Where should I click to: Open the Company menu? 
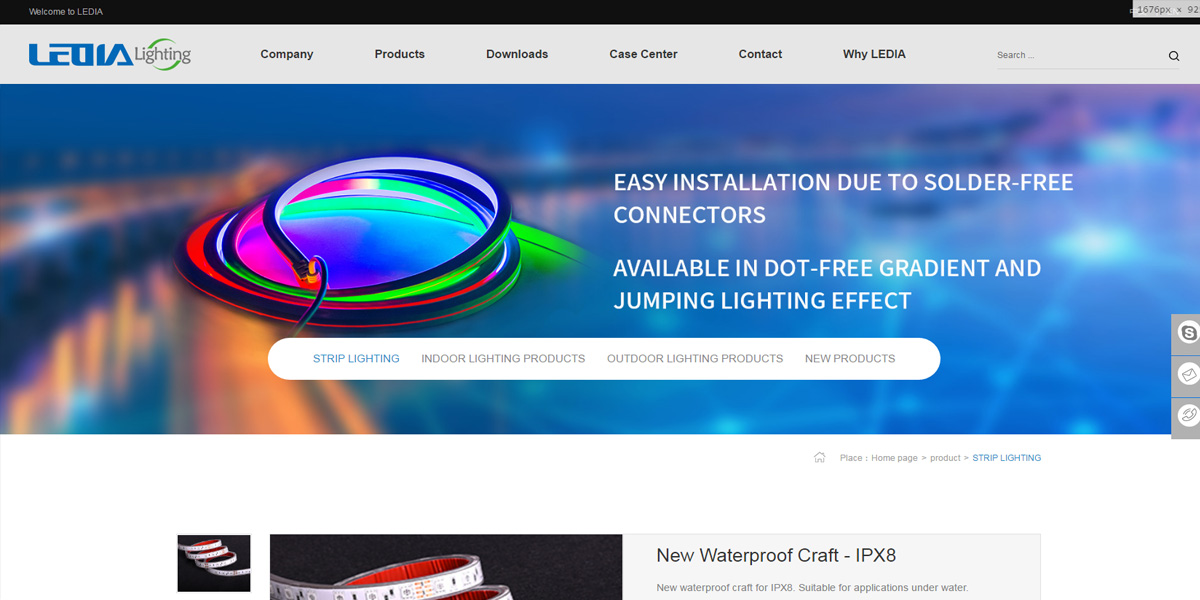click(x=287, y=54)
